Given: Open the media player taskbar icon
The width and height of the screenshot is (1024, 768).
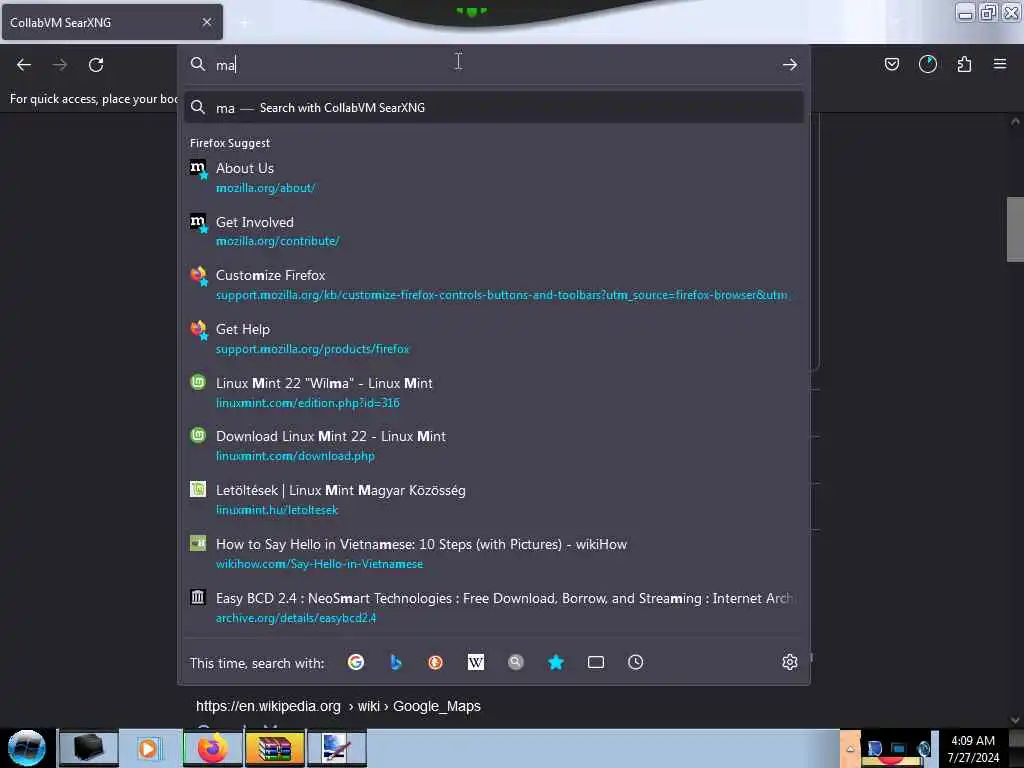Looking at the screenshot, I should 148,748.
